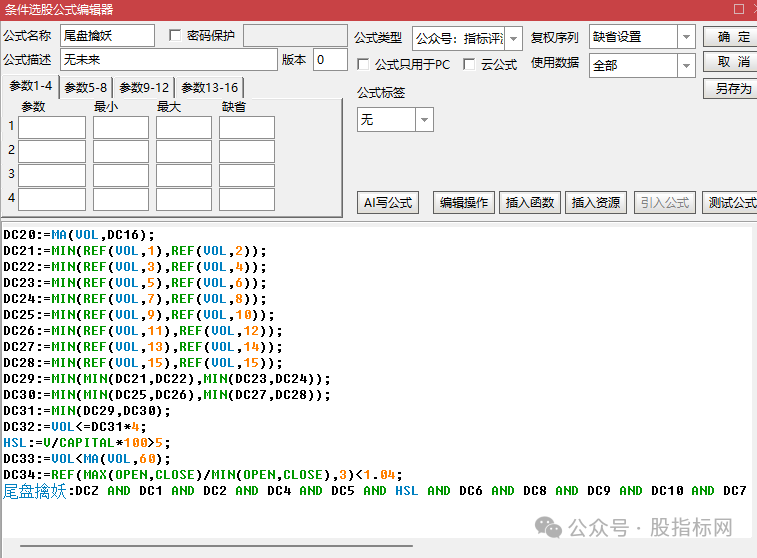This screenshot has width=757, height=558.
Task: Click the 插入资源 button
Action: [596, 202]
